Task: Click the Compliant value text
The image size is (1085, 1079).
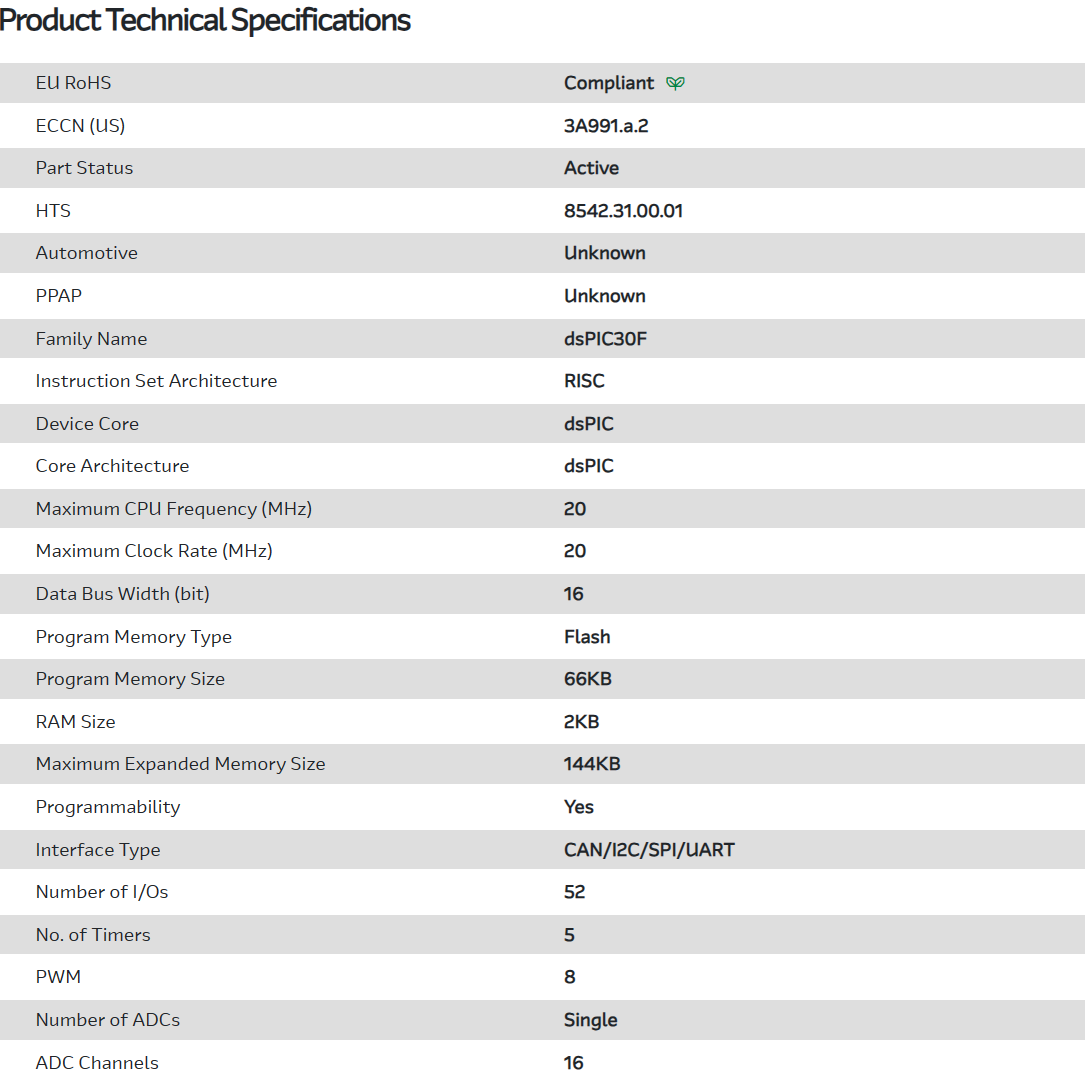Action: tap(608, 83)
